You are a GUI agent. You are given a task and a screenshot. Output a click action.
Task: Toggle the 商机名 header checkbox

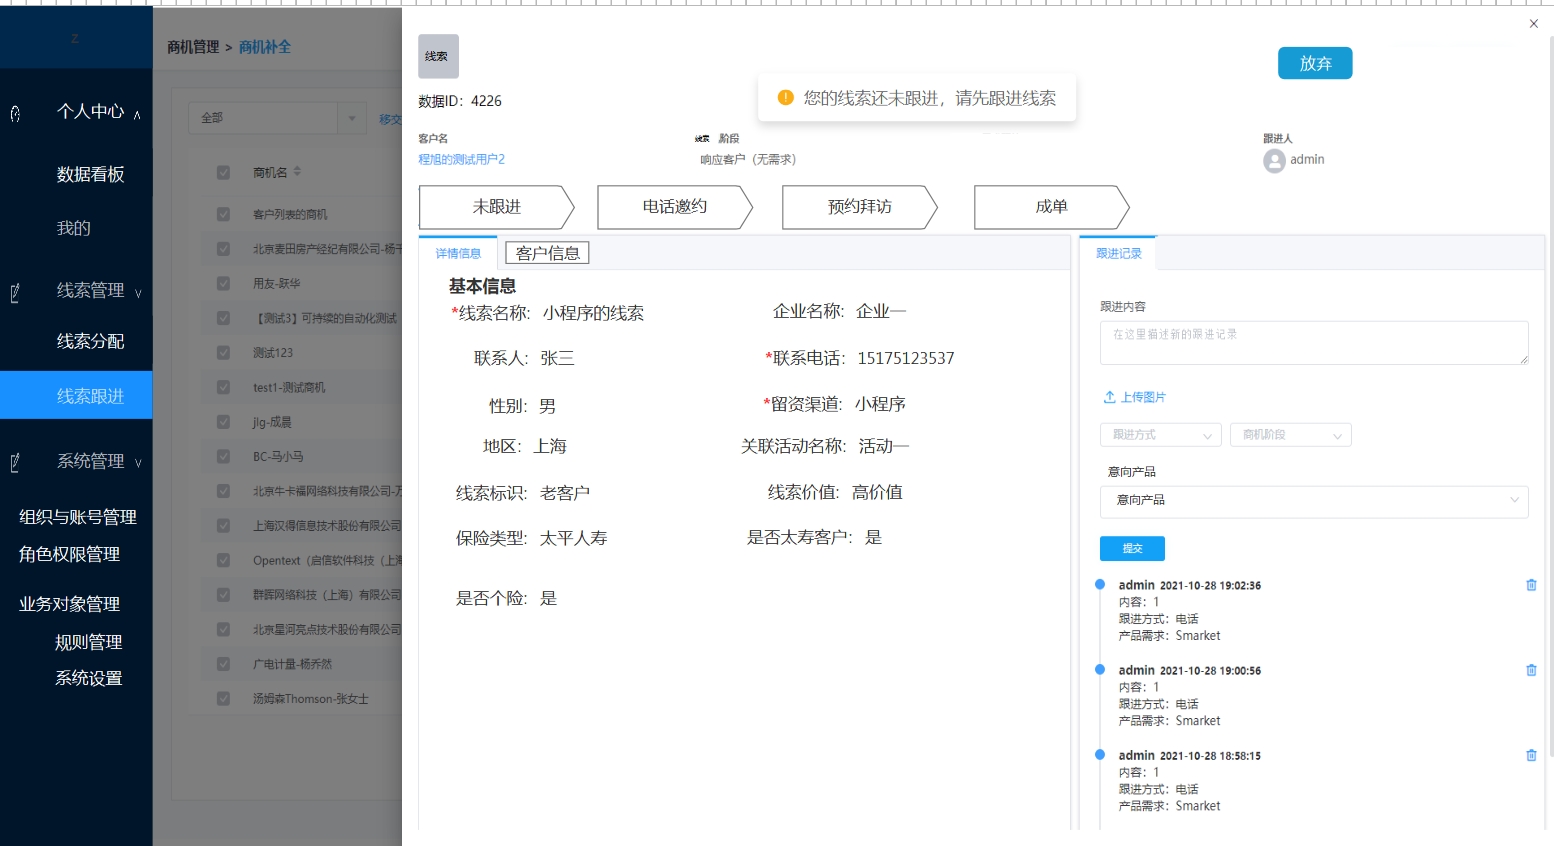[x=223, y=172]
